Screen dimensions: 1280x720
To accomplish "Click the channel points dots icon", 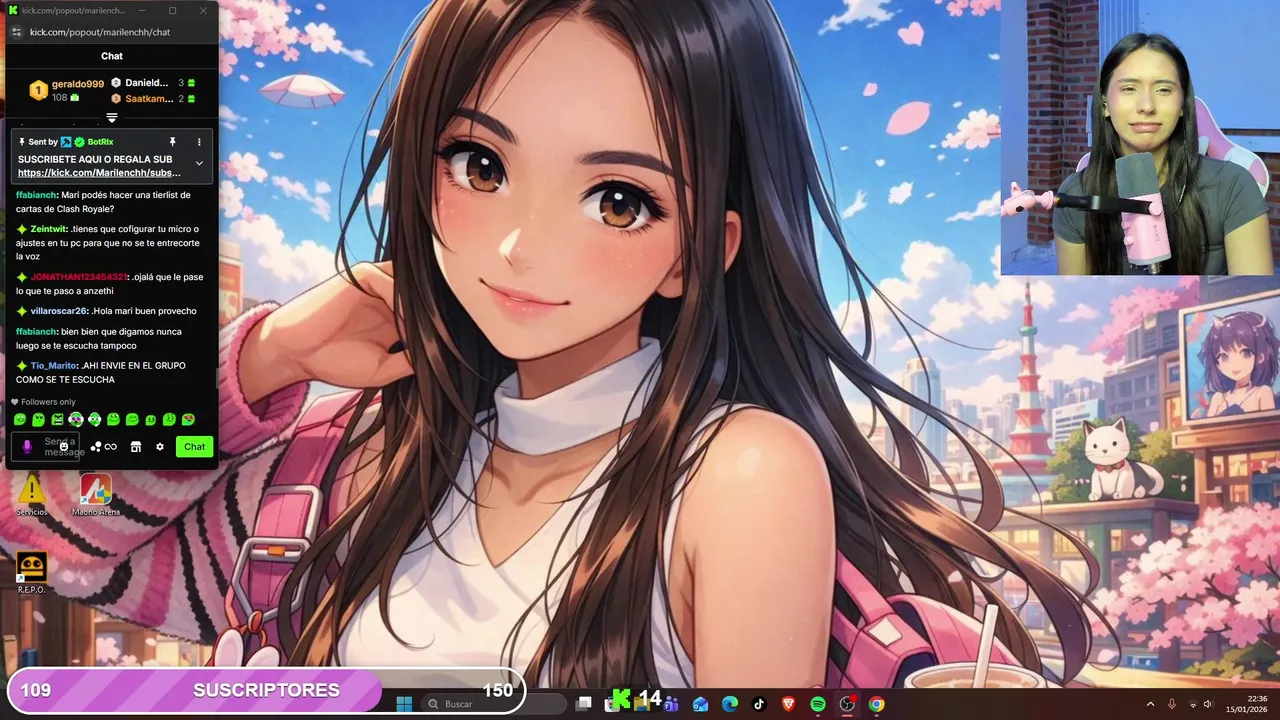I will pos(96,447).
